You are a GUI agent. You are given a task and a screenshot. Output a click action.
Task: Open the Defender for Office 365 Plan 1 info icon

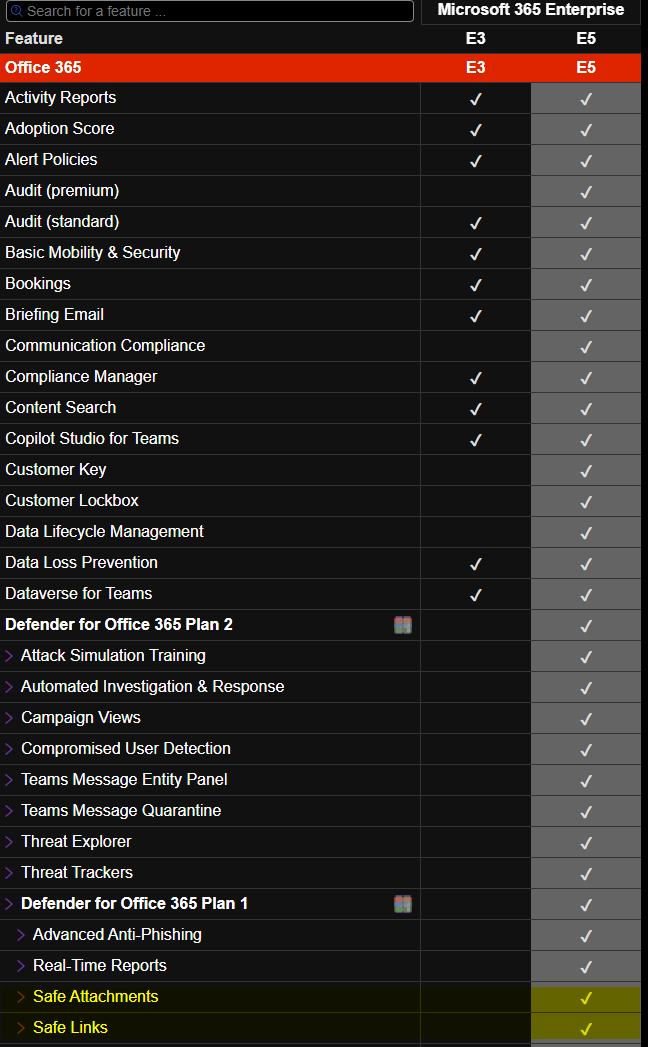(x=403, y=904)
